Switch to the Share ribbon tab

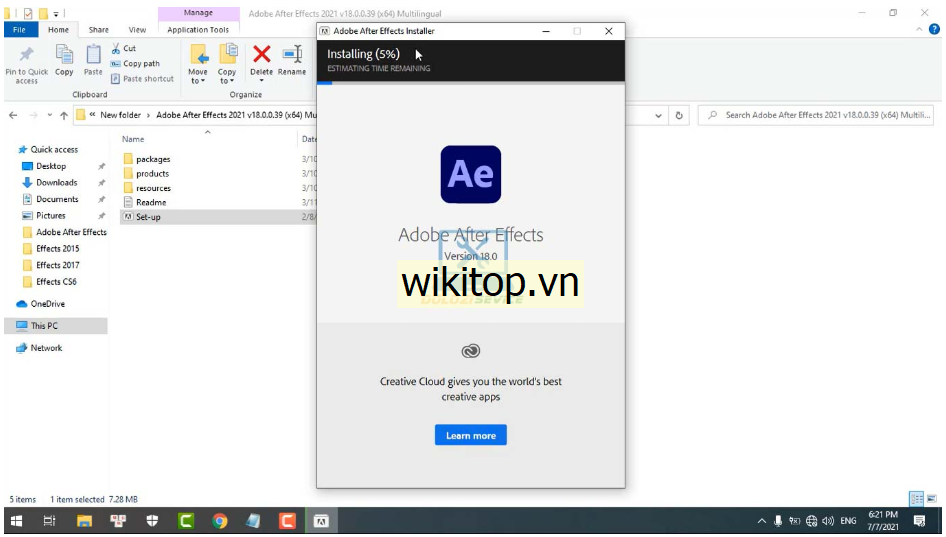click(98, 30)
